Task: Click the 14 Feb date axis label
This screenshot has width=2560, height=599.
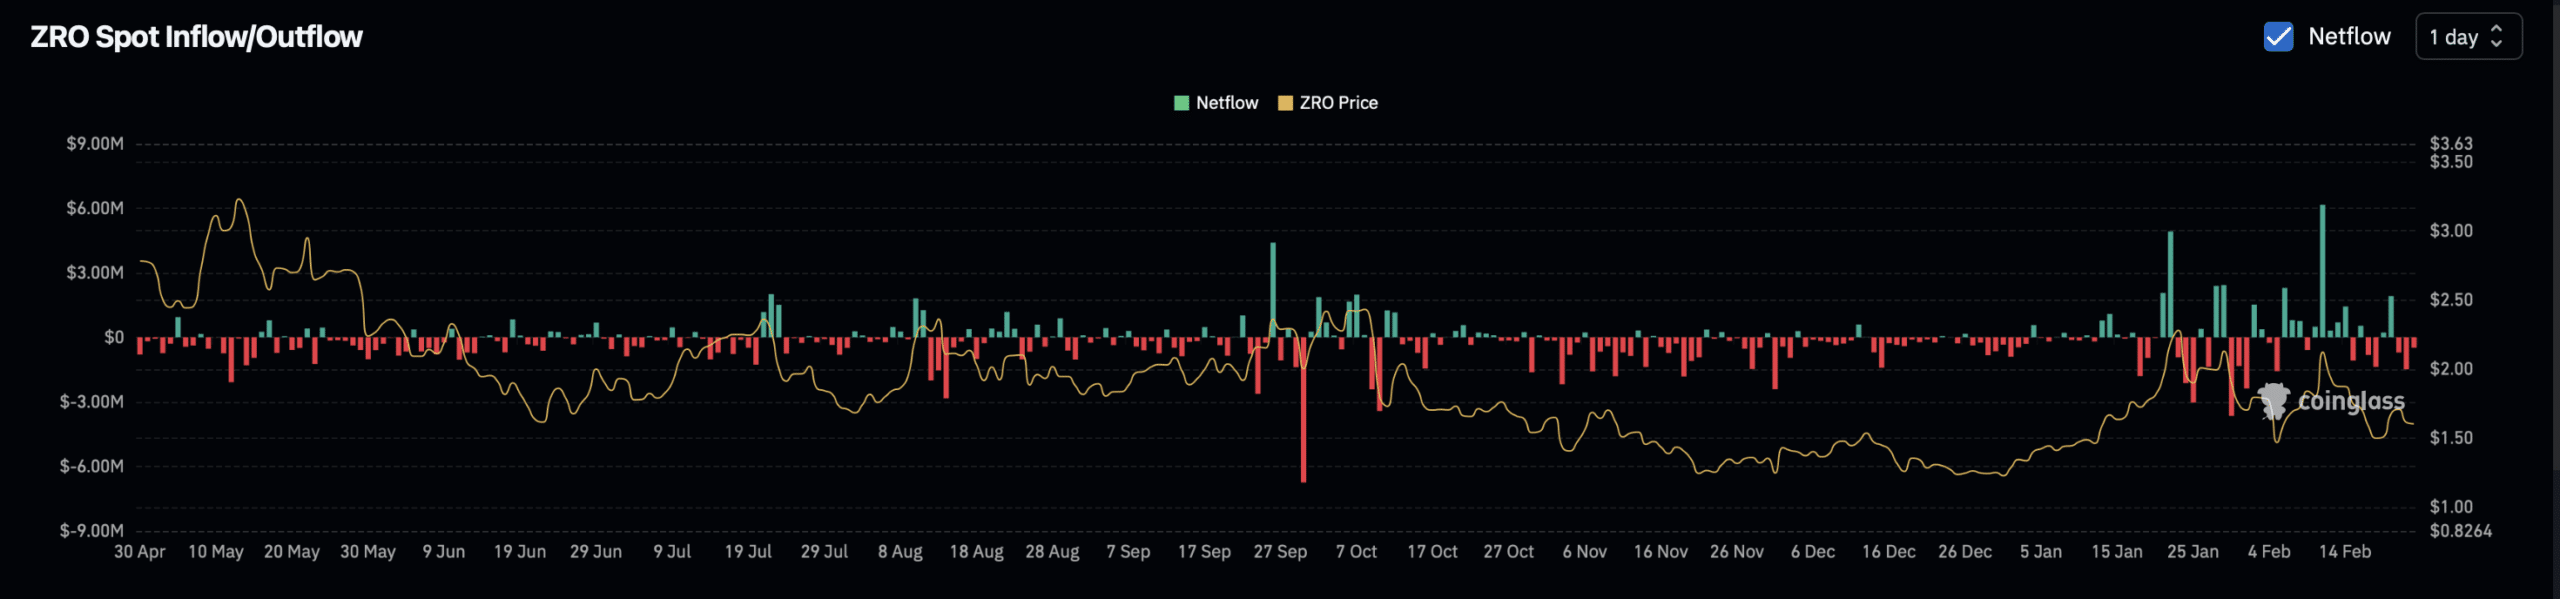Action: [x=2344, y=552]
